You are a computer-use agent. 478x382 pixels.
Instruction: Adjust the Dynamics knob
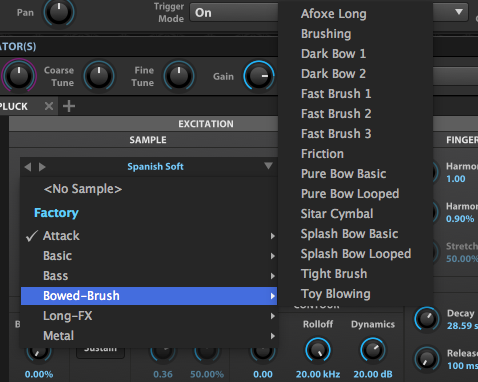tap(373, 350)
